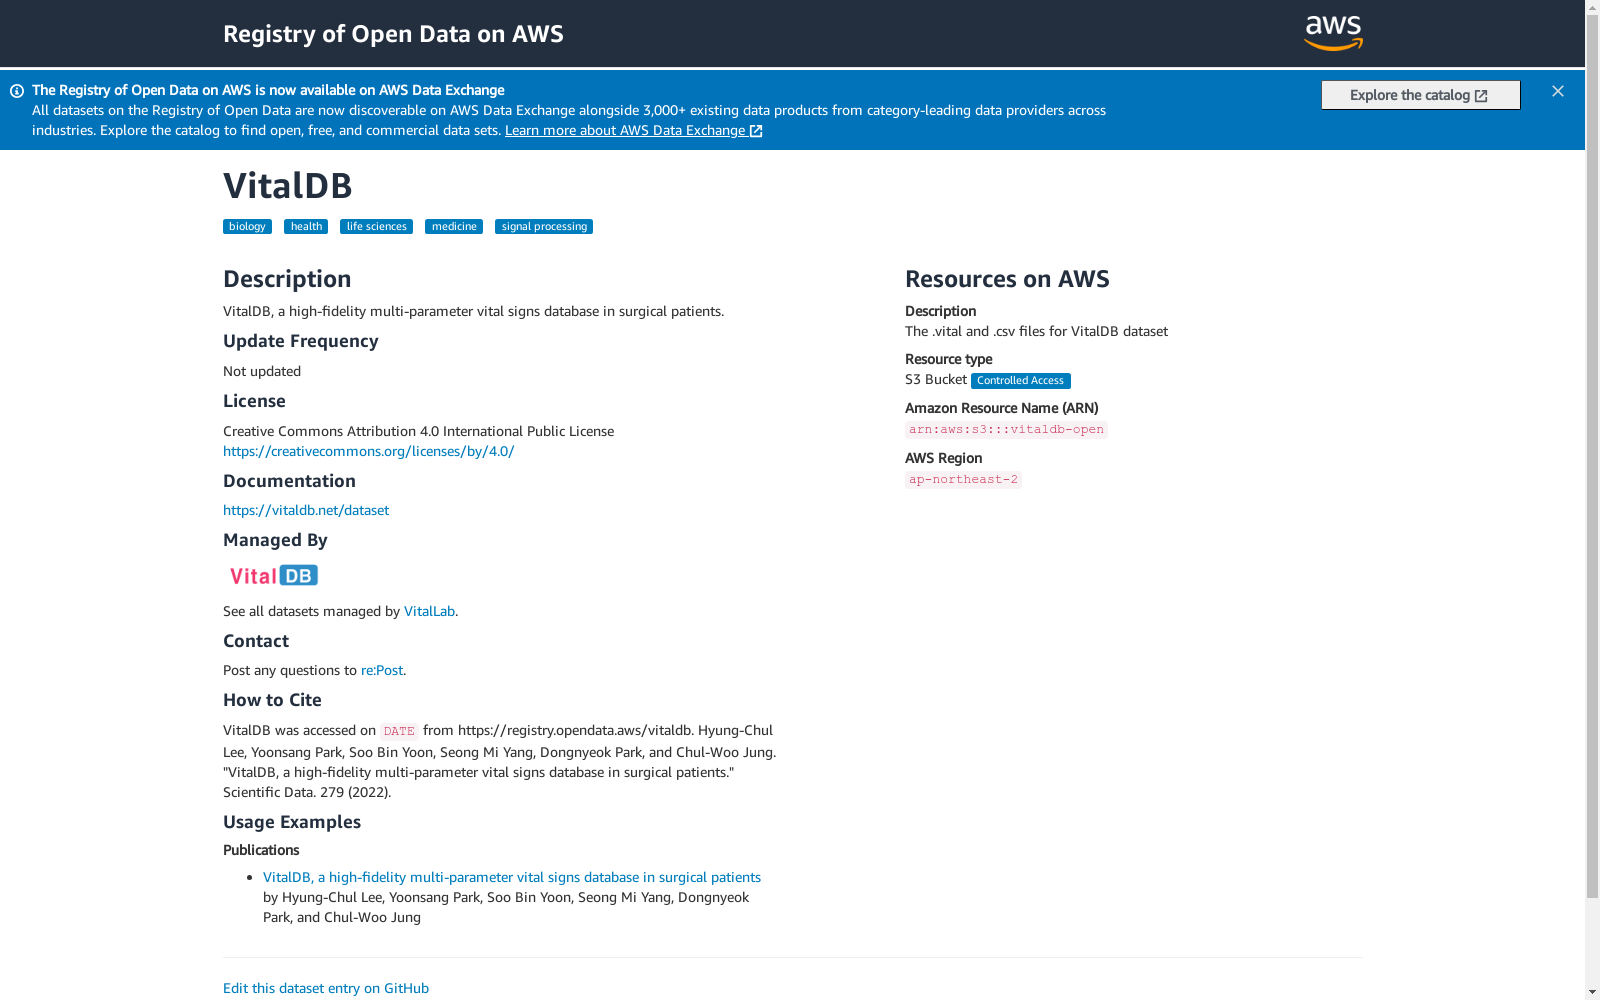1600x1000 pixels.
Task: Select the signal processing tag
Action: 544,227
